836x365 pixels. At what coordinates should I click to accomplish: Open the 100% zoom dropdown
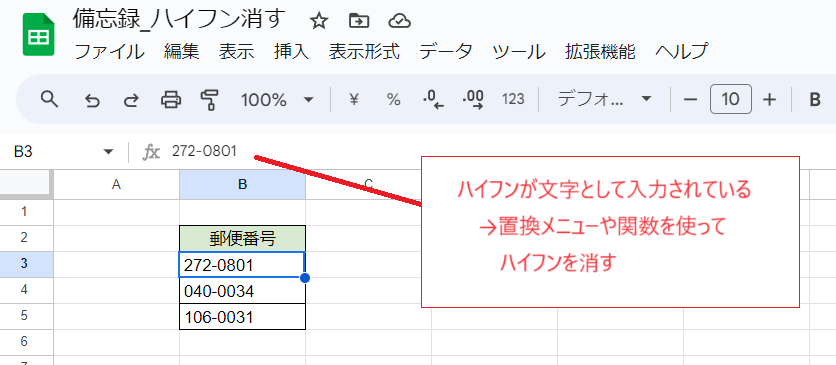[x=277, y=100]
